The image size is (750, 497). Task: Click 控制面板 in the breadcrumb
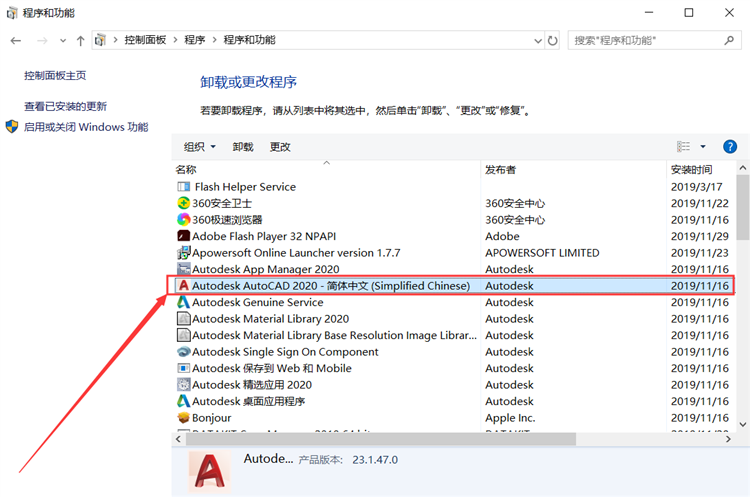pyautogui.click(x=145, y=40)
